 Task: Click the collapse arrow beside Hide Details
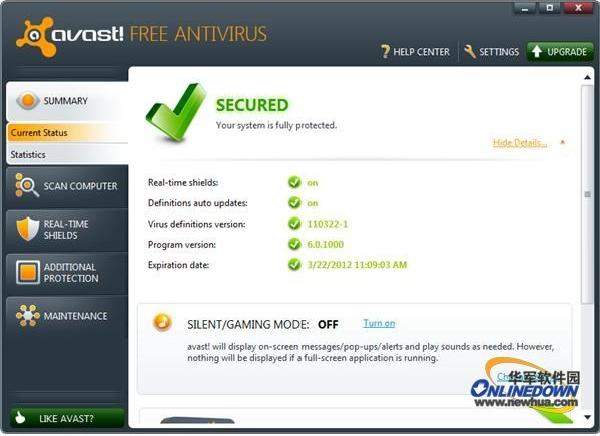562,142
